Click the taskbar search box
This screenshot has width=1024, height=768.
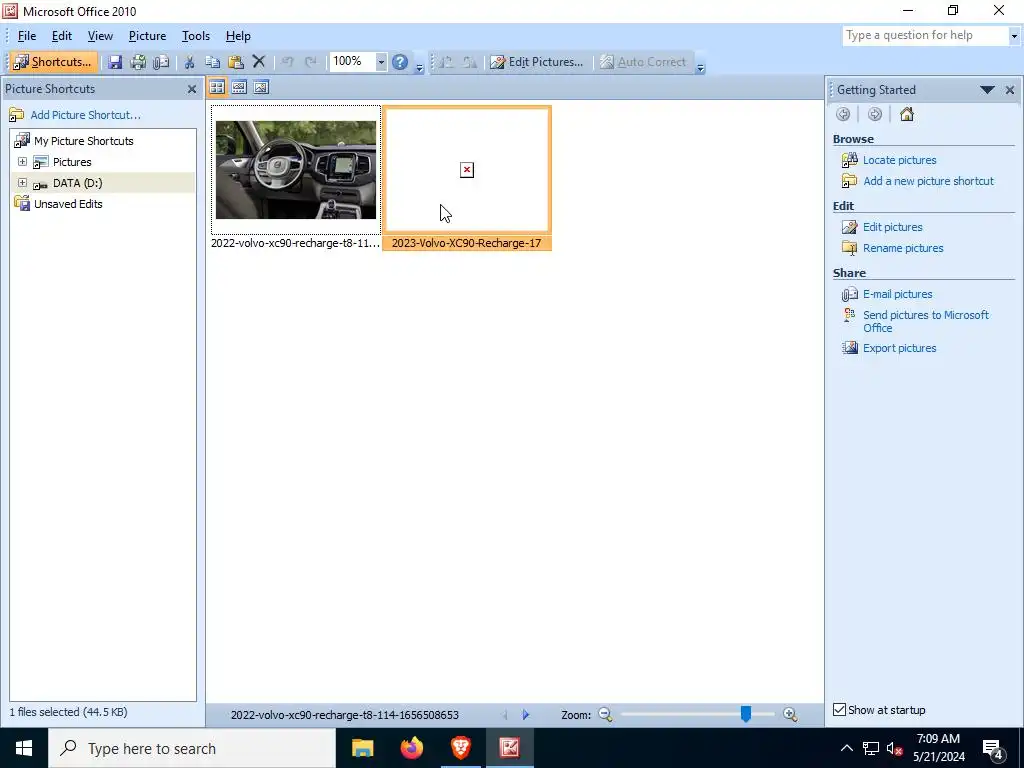(x=192, y=748)
